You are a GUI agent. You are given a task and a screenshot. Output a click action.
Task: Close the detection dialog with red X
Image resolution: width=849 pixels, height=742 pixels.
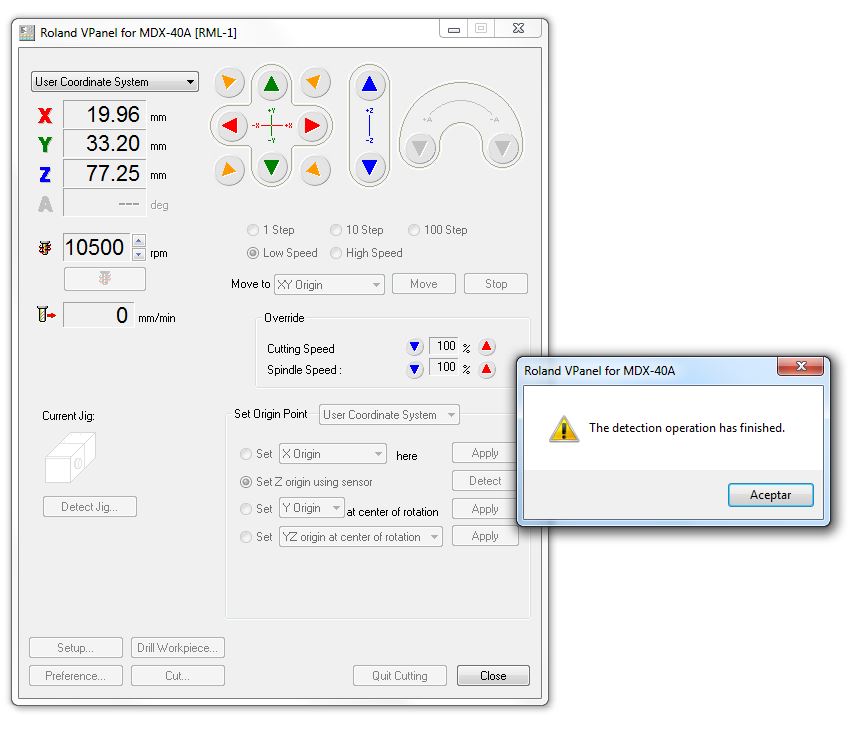coord(800,366)
